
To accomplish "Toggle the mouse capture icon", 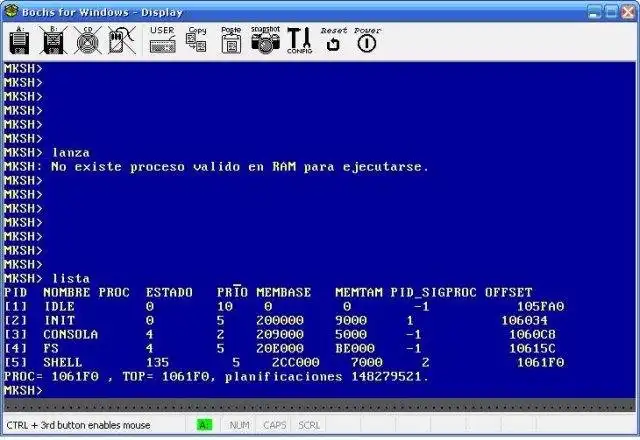I will (122, 41).
